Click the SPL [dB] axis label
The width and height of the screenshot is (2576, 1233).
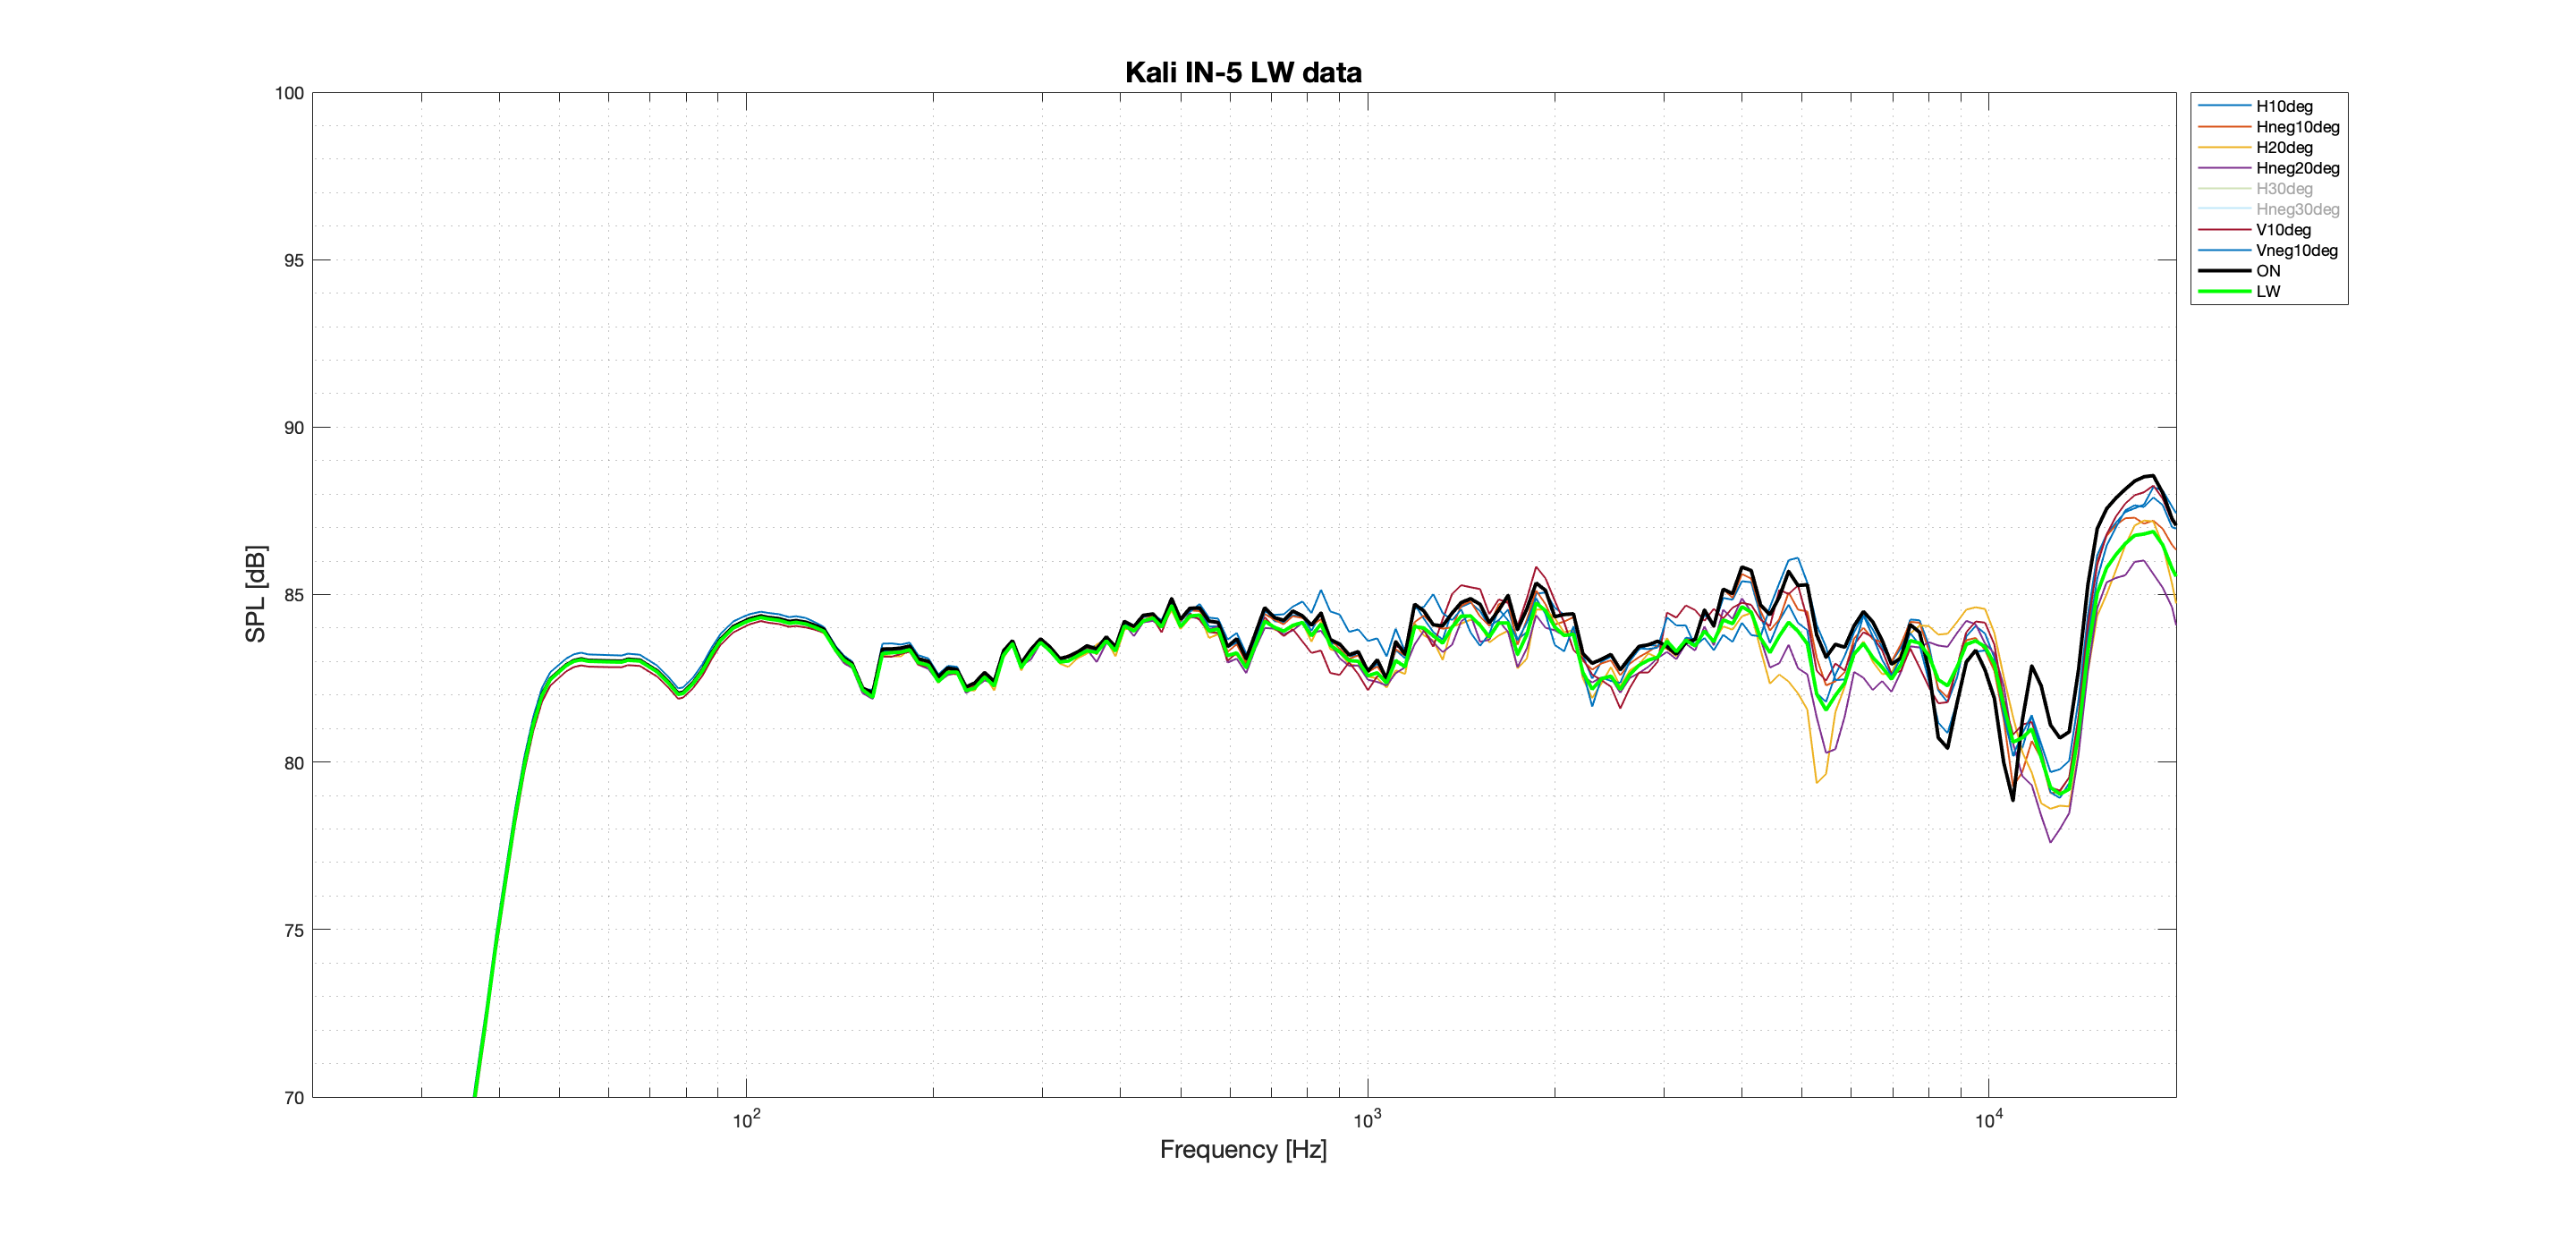(256, 594)
